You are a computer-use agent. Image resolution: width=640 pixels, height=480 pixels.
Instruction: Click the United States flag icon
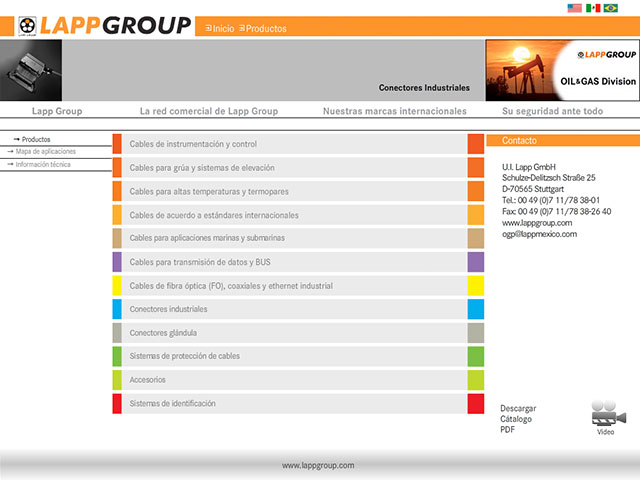coord(574,8)
